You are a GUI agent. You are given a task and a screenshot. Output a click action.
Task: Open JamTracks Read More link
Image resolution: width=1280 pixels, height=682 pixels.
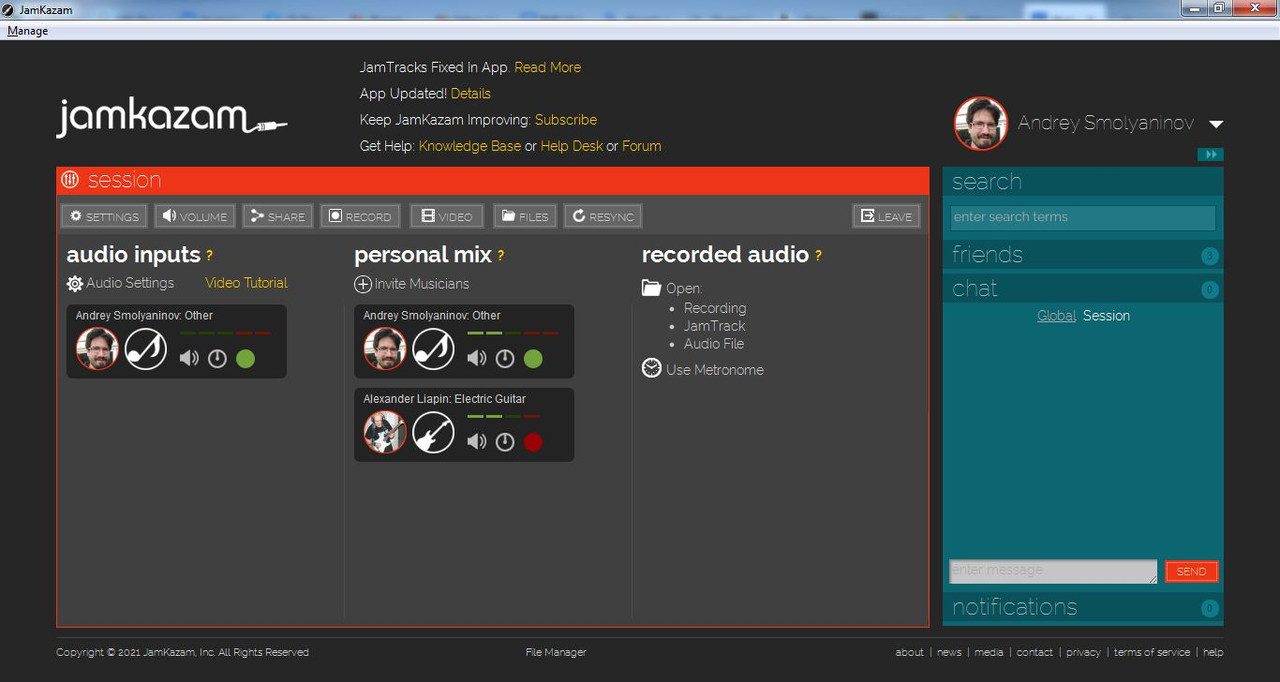[547, 67]
